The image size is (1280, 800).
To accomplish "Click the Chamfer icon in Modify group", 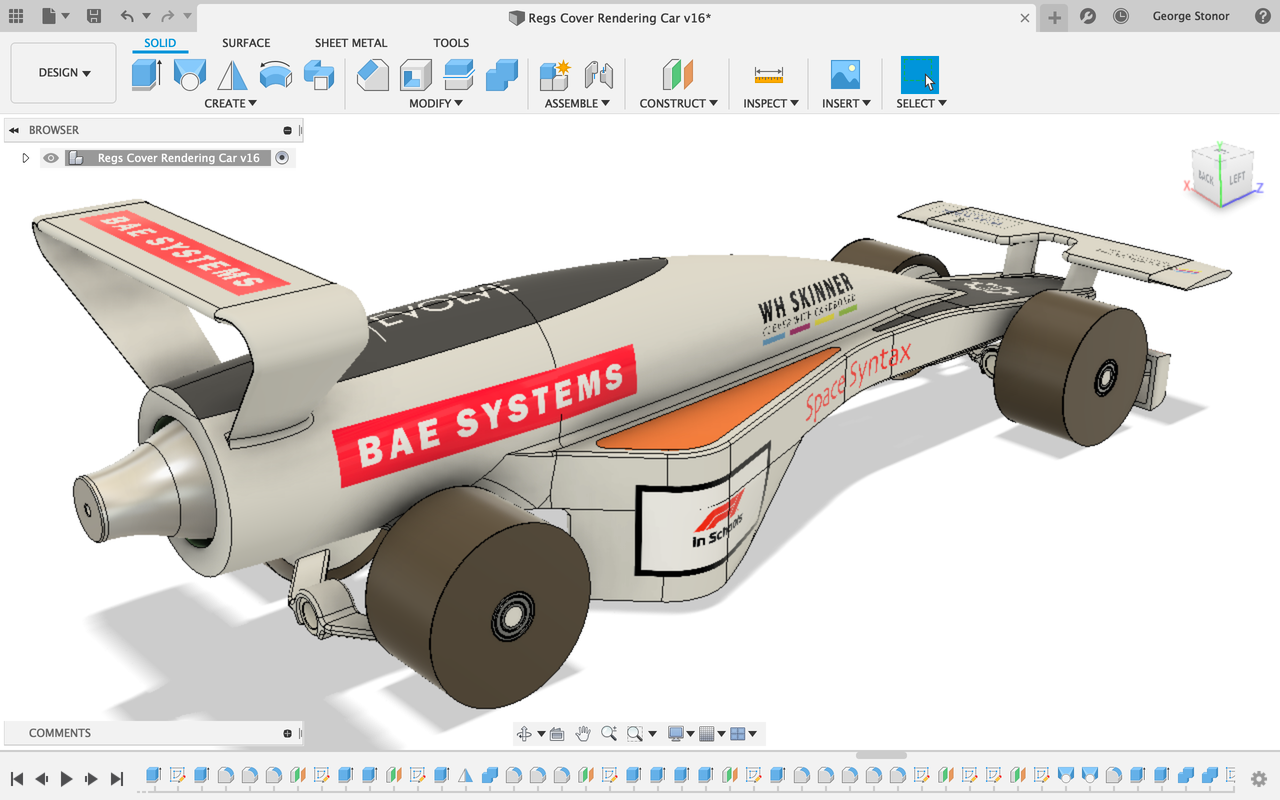I will click(373, 75).
